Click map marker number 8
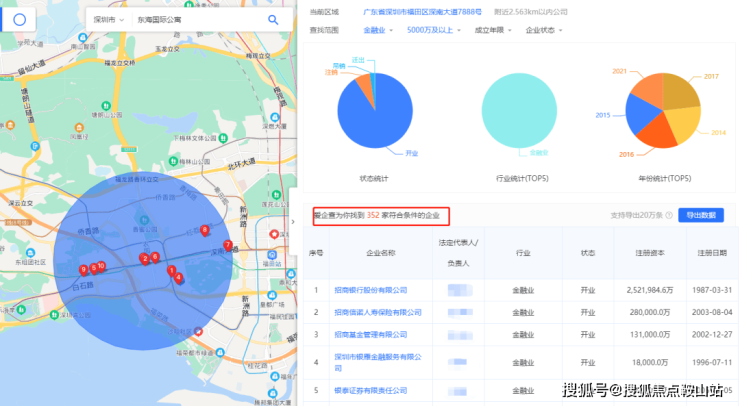740x406 pixels. tap(205, 230)
